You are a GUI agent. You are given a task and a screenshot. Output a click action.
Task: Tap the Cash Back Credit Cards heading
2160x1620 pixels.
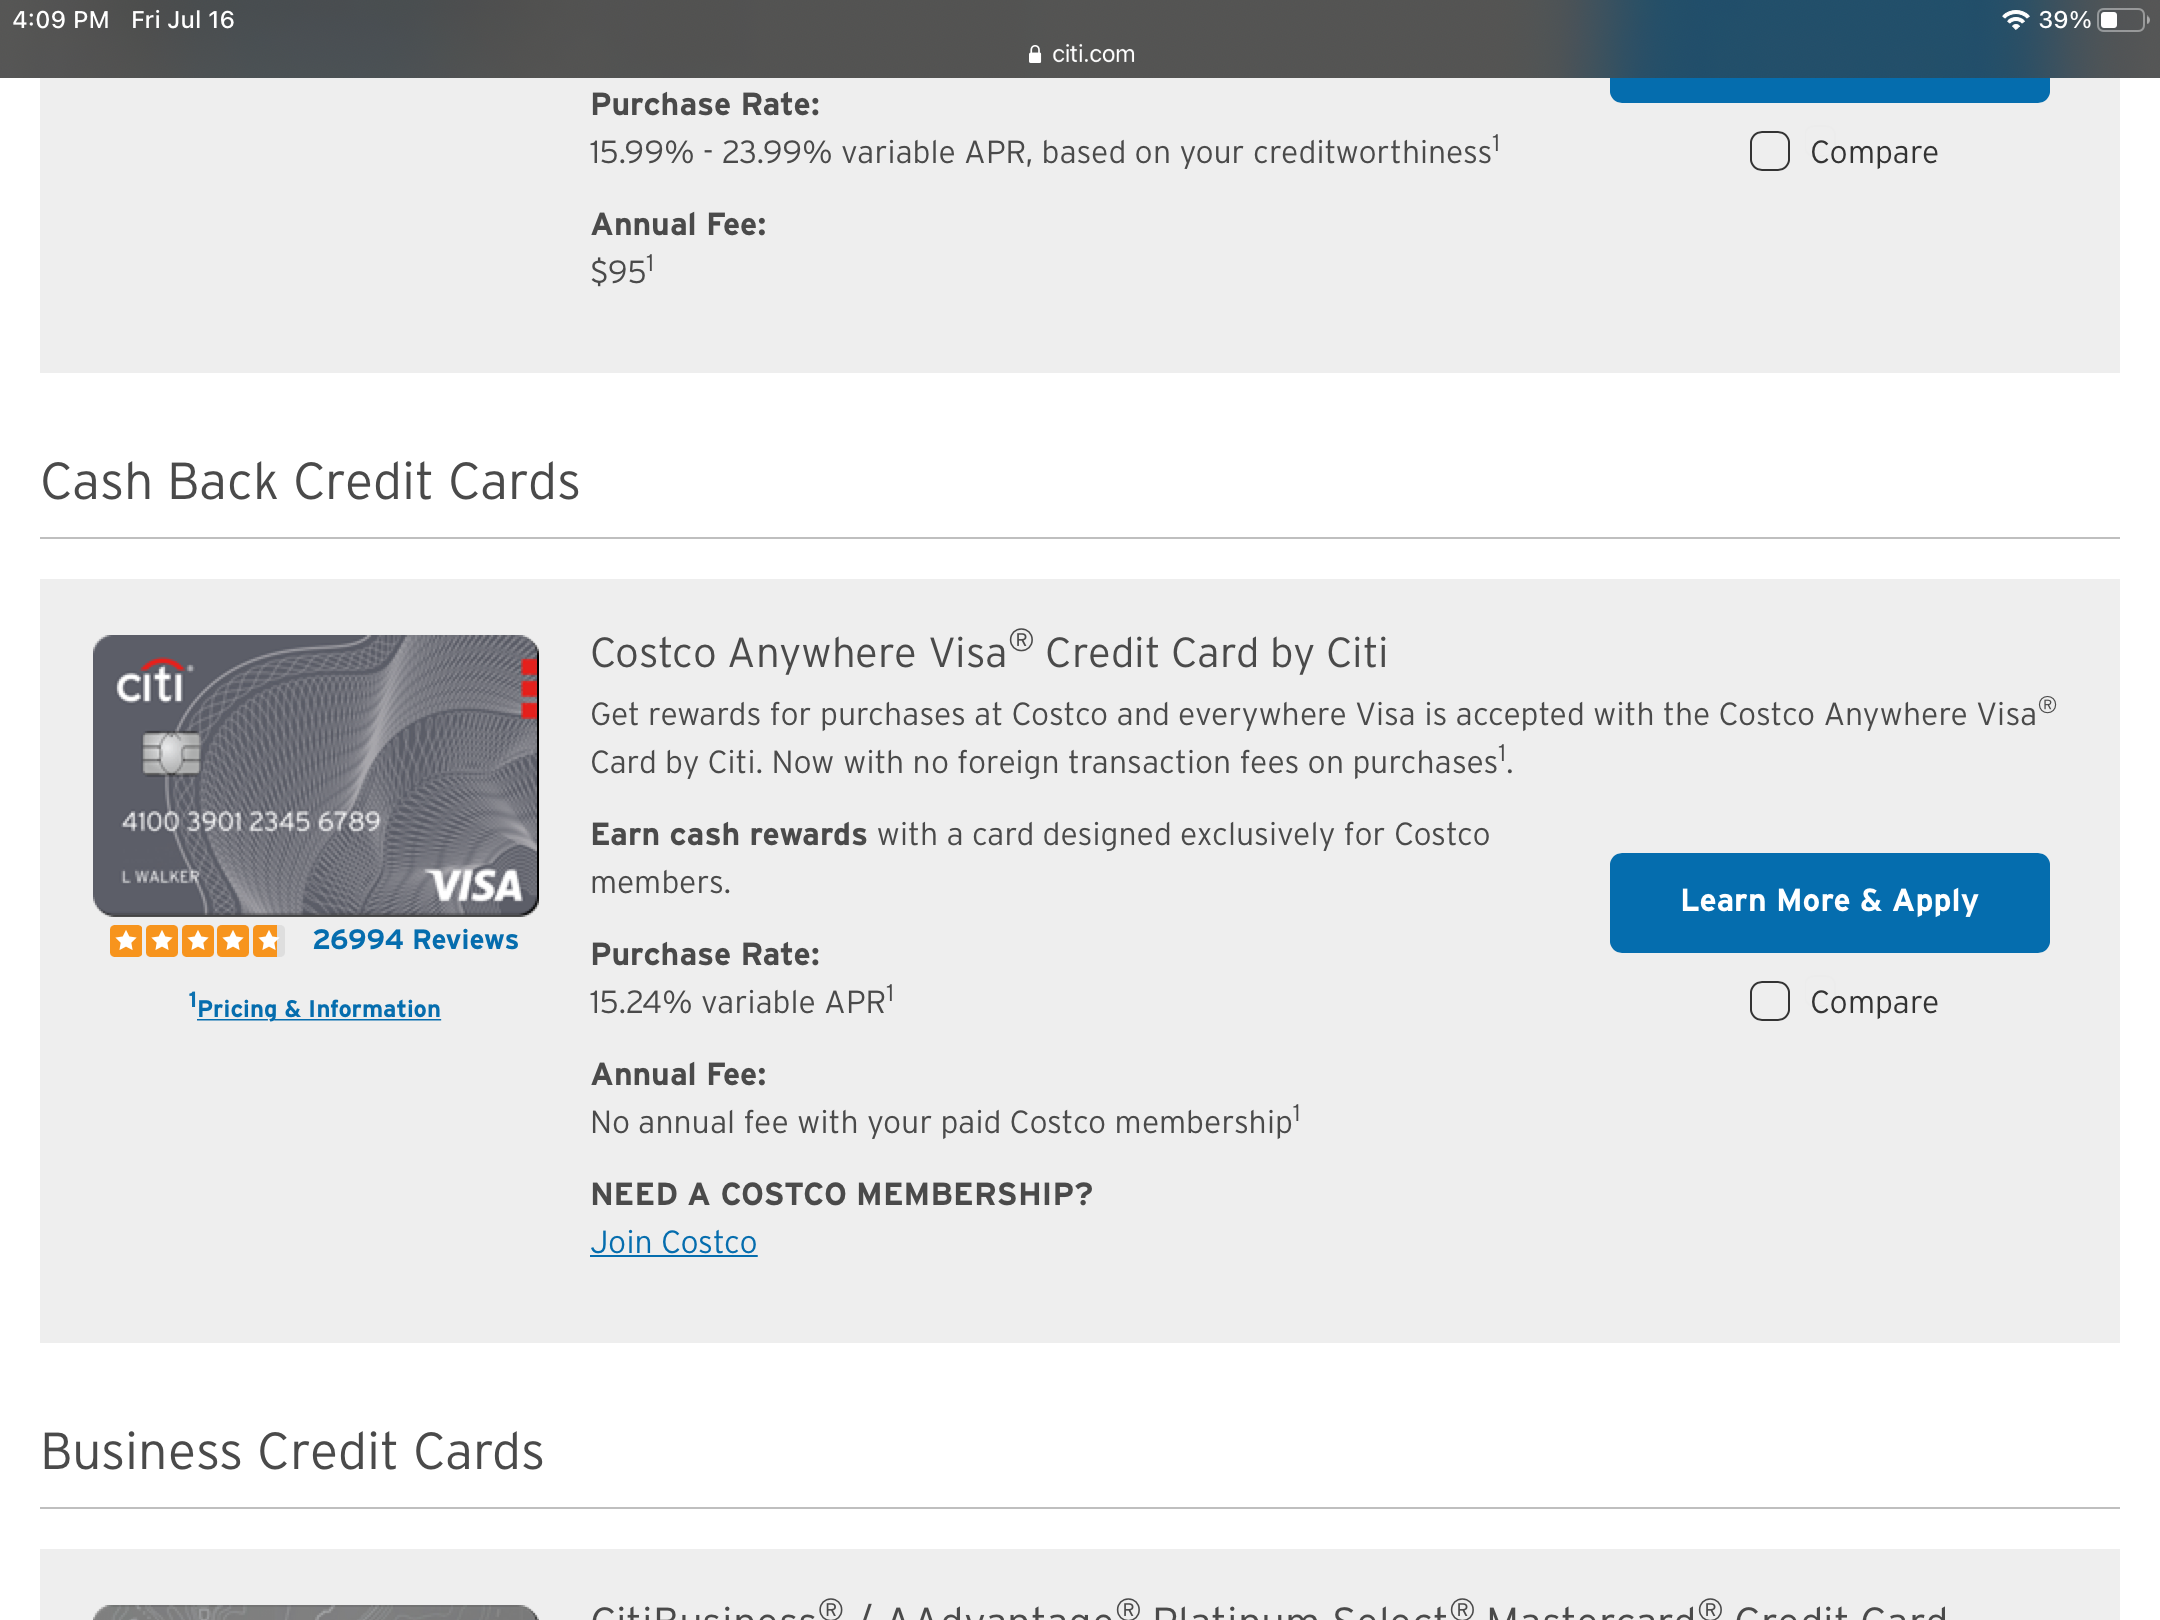[310, 482]
